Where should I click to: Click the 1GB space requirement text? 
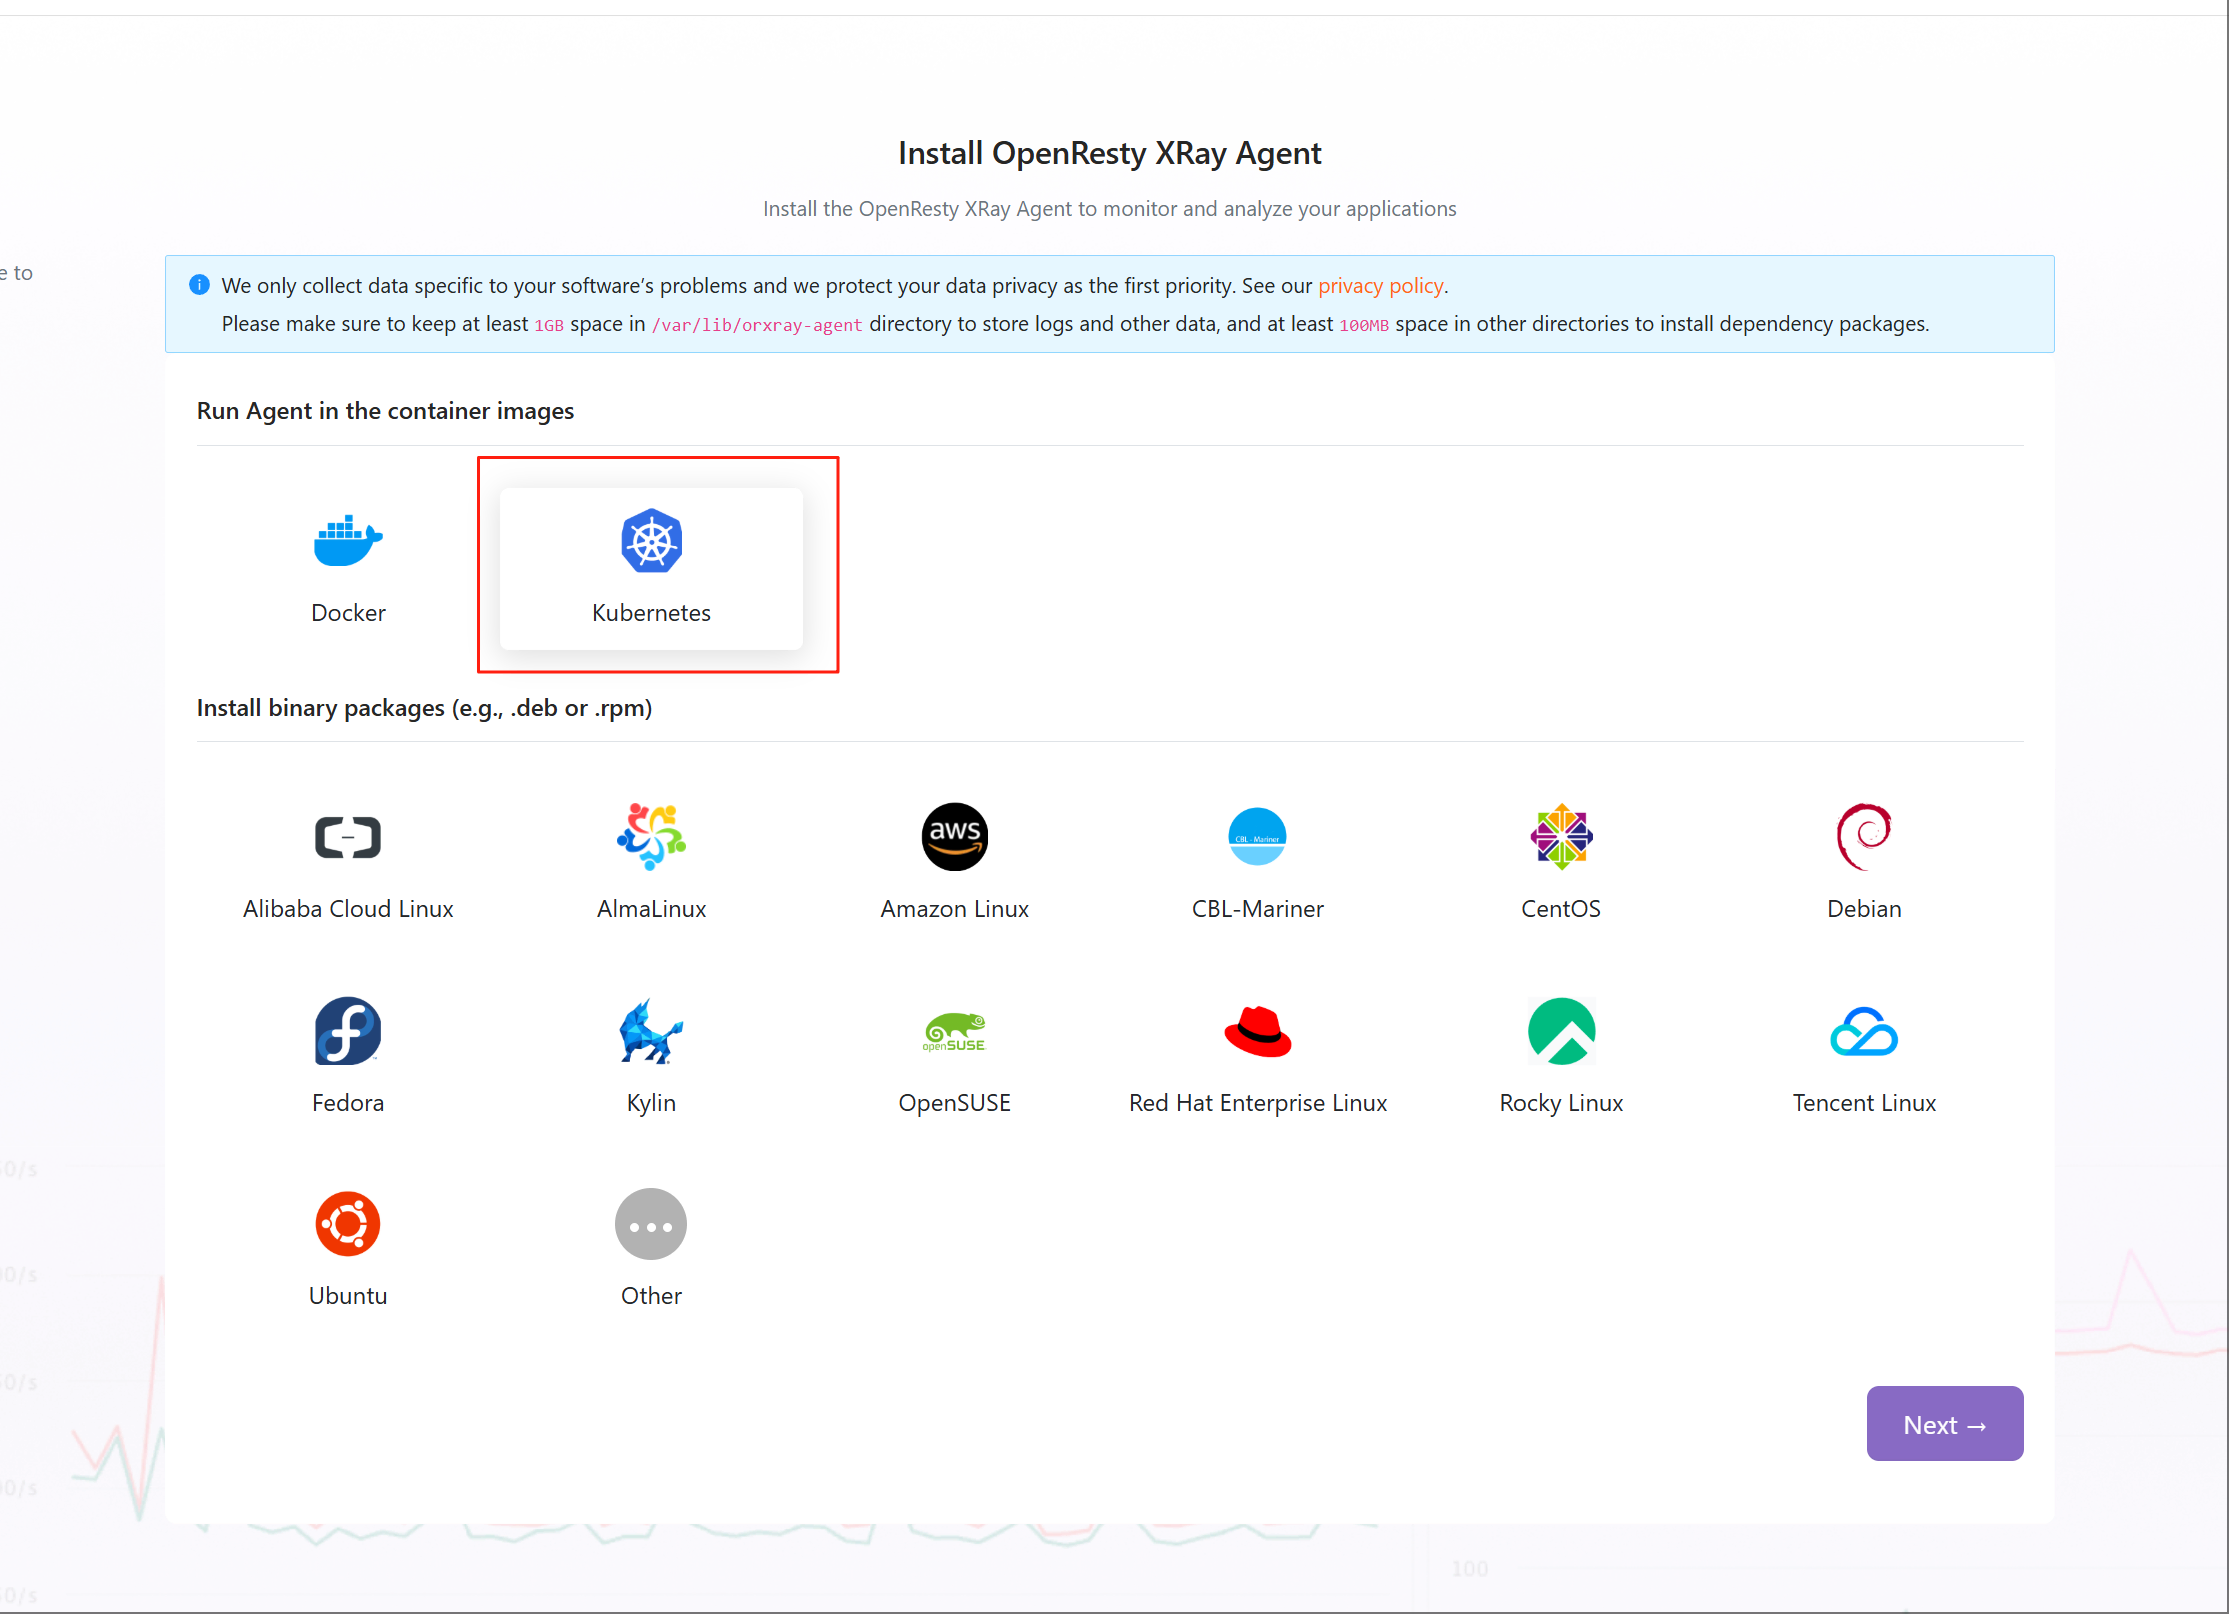point(549,324)
